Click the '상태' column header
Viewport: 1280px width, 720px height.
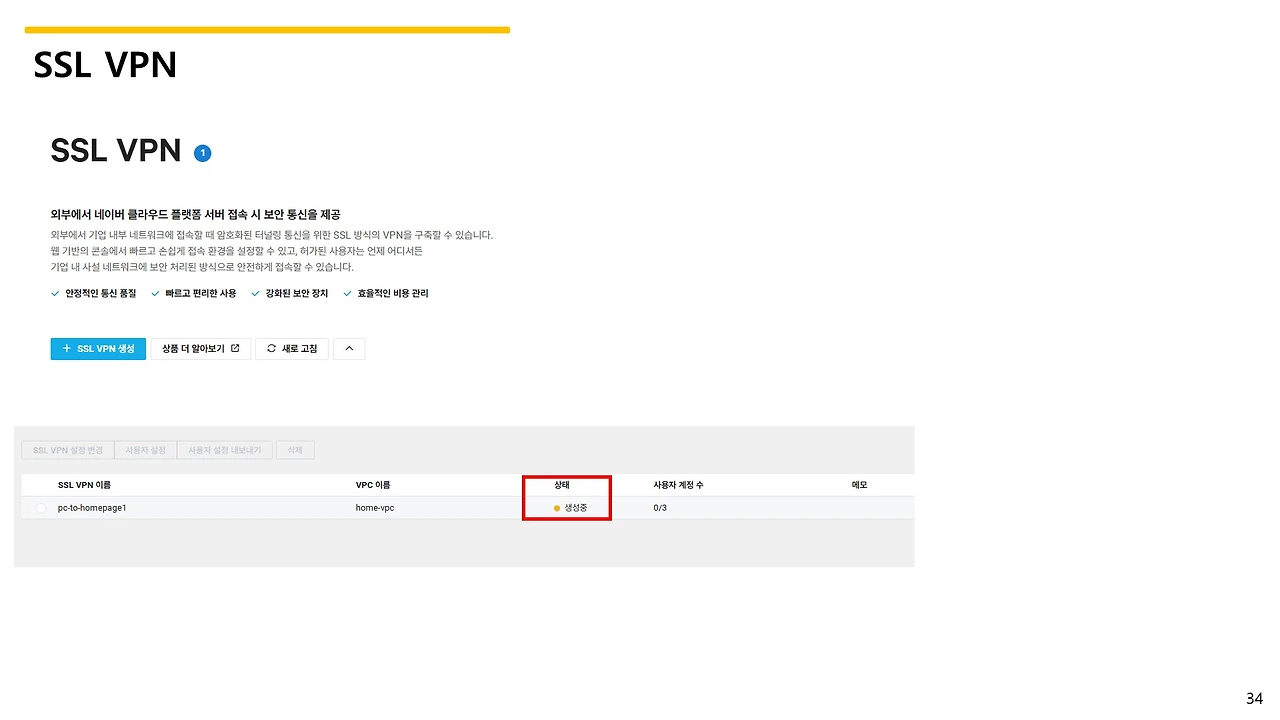(562, 485)
